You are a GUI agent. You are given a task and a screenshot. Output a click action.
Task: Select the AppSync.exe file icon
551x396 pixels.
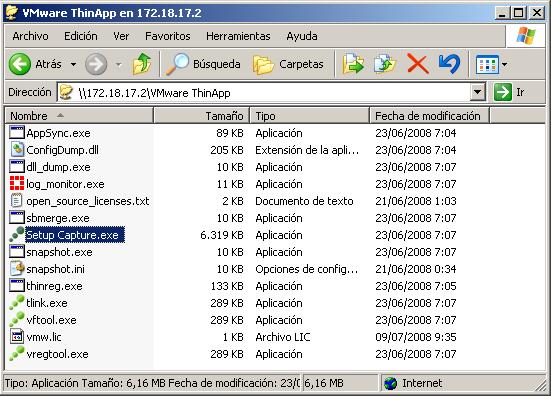(17, 133)
